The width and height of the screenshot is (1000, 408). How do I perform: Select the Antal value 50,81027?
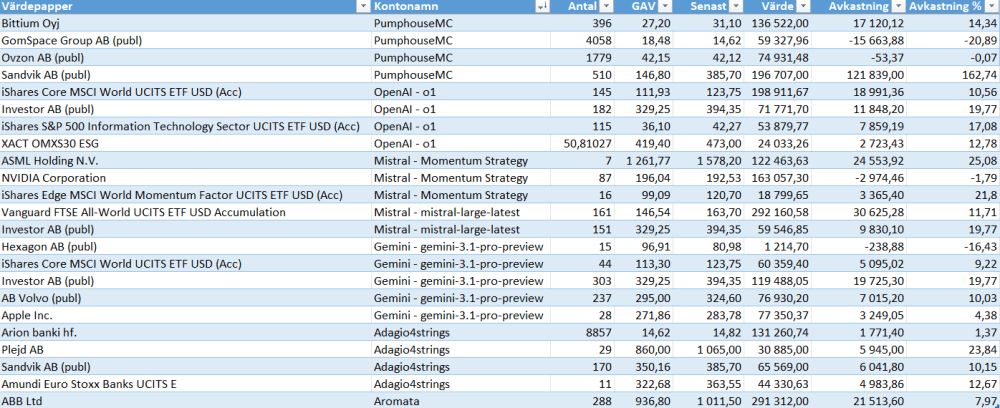(583, 143)
